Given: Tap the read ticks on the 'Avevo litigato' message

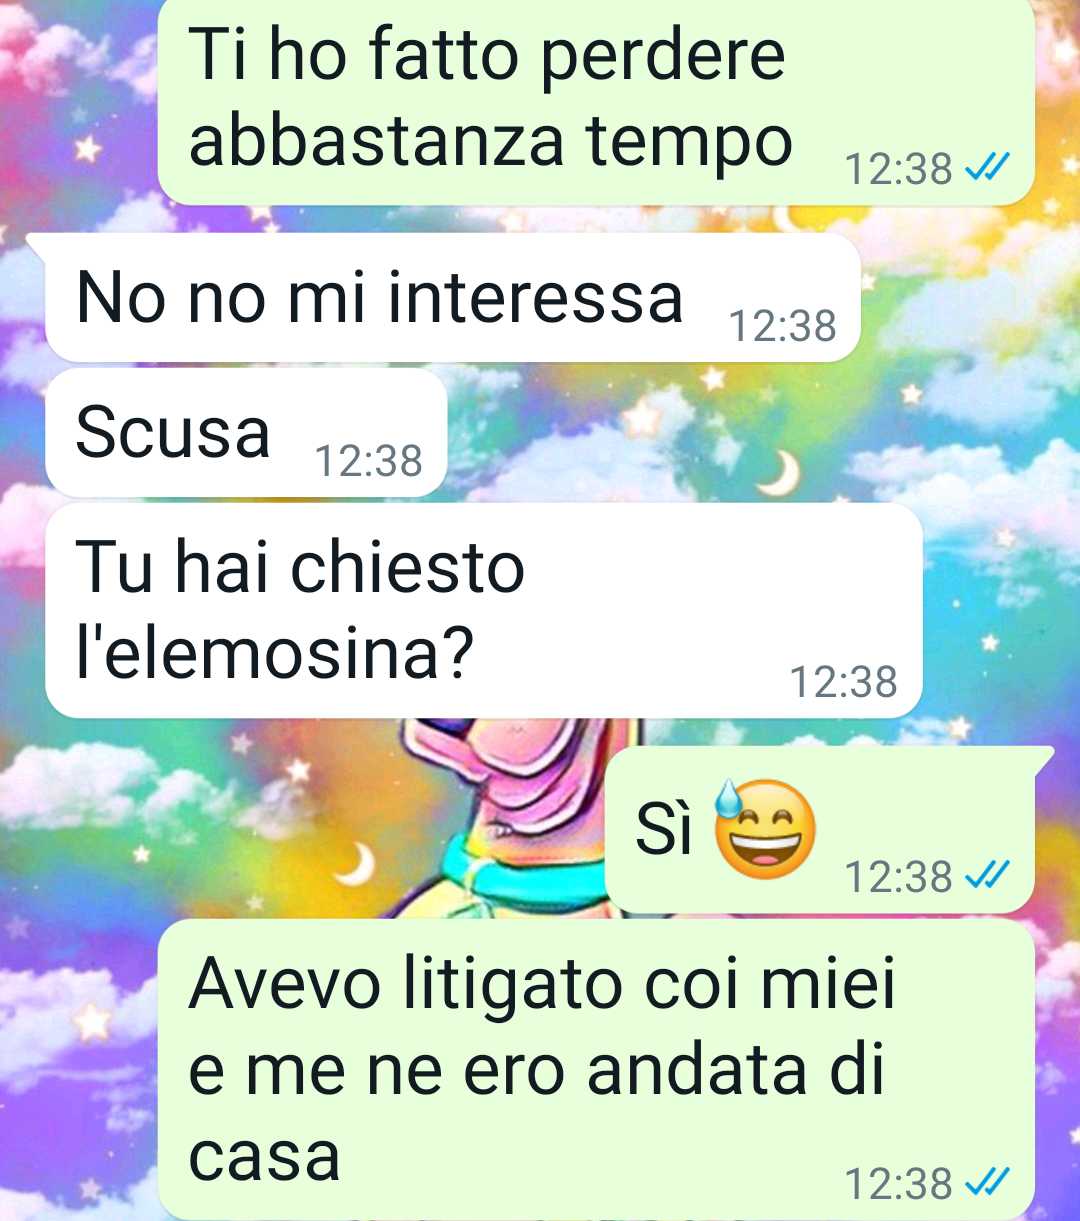Looking at the screenshot, I should click(x=987, y=1182).
